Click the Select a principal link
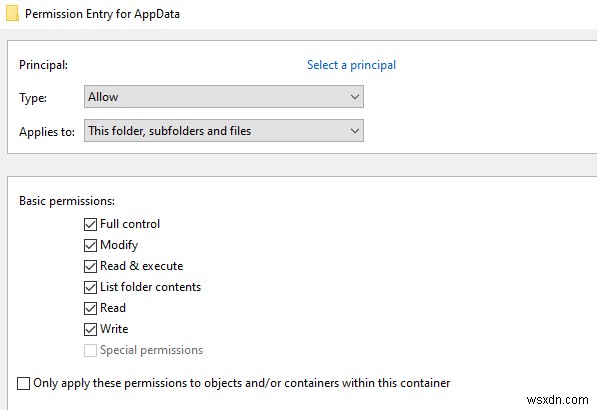Image resolution: width=600 pixels, height=410 pixels. (351, 65)
